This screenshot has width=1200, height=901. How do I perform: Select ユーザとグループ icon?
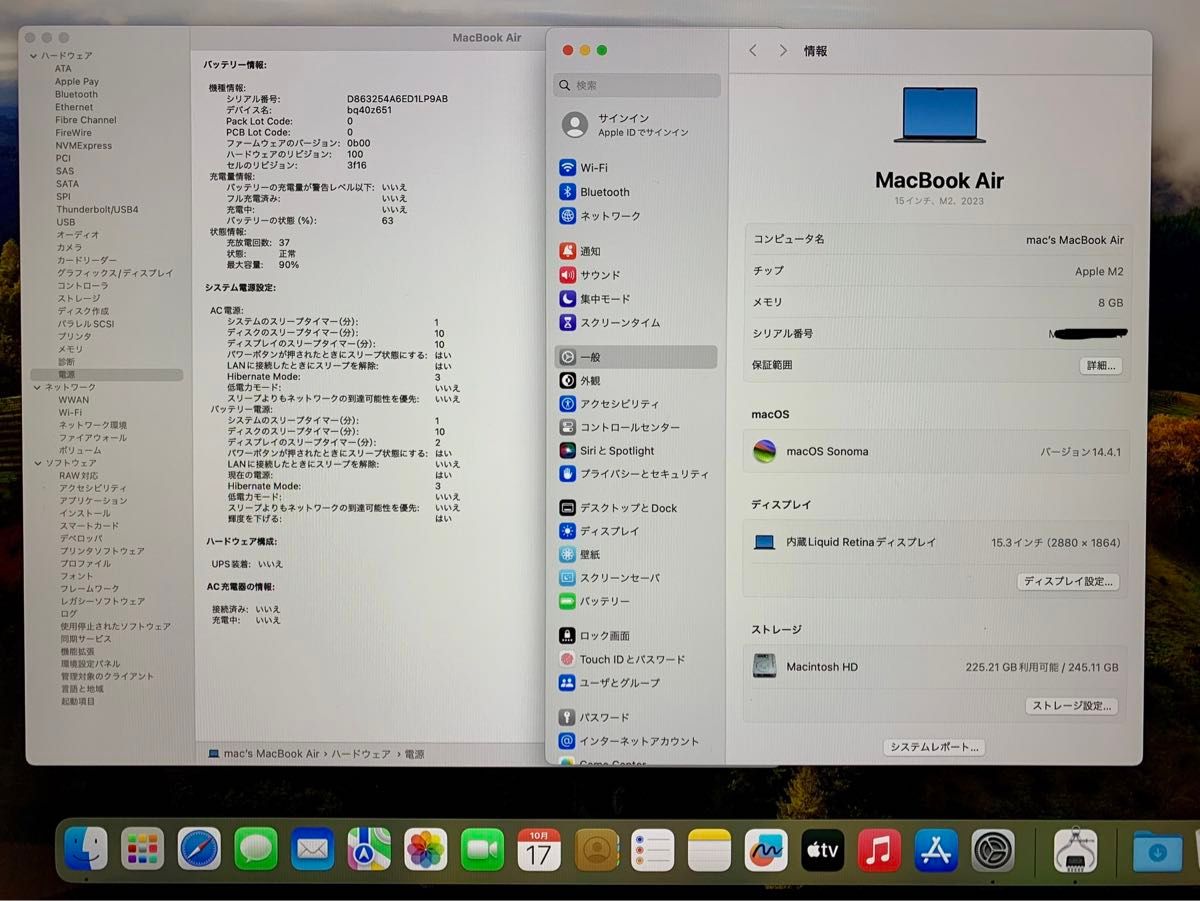[567, 683]
